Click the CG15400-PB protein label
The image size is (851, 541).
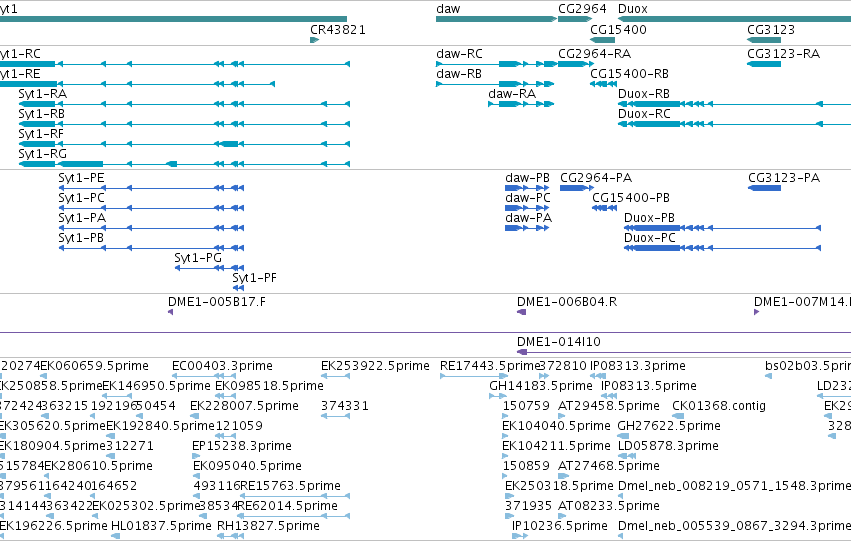(x=631, y=198)
